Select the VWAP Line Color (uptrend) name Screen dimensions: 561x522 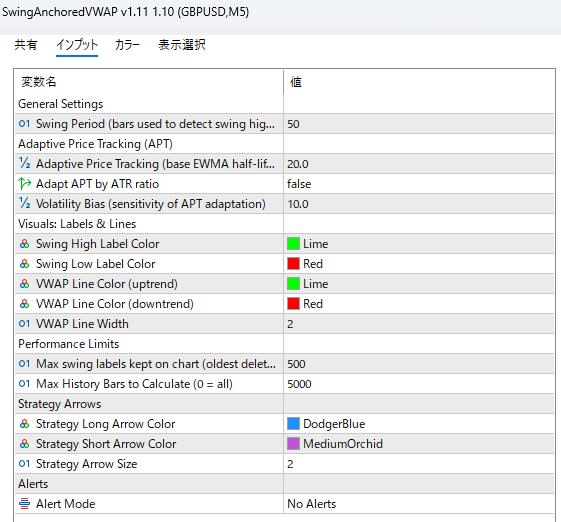pos(107,284)
